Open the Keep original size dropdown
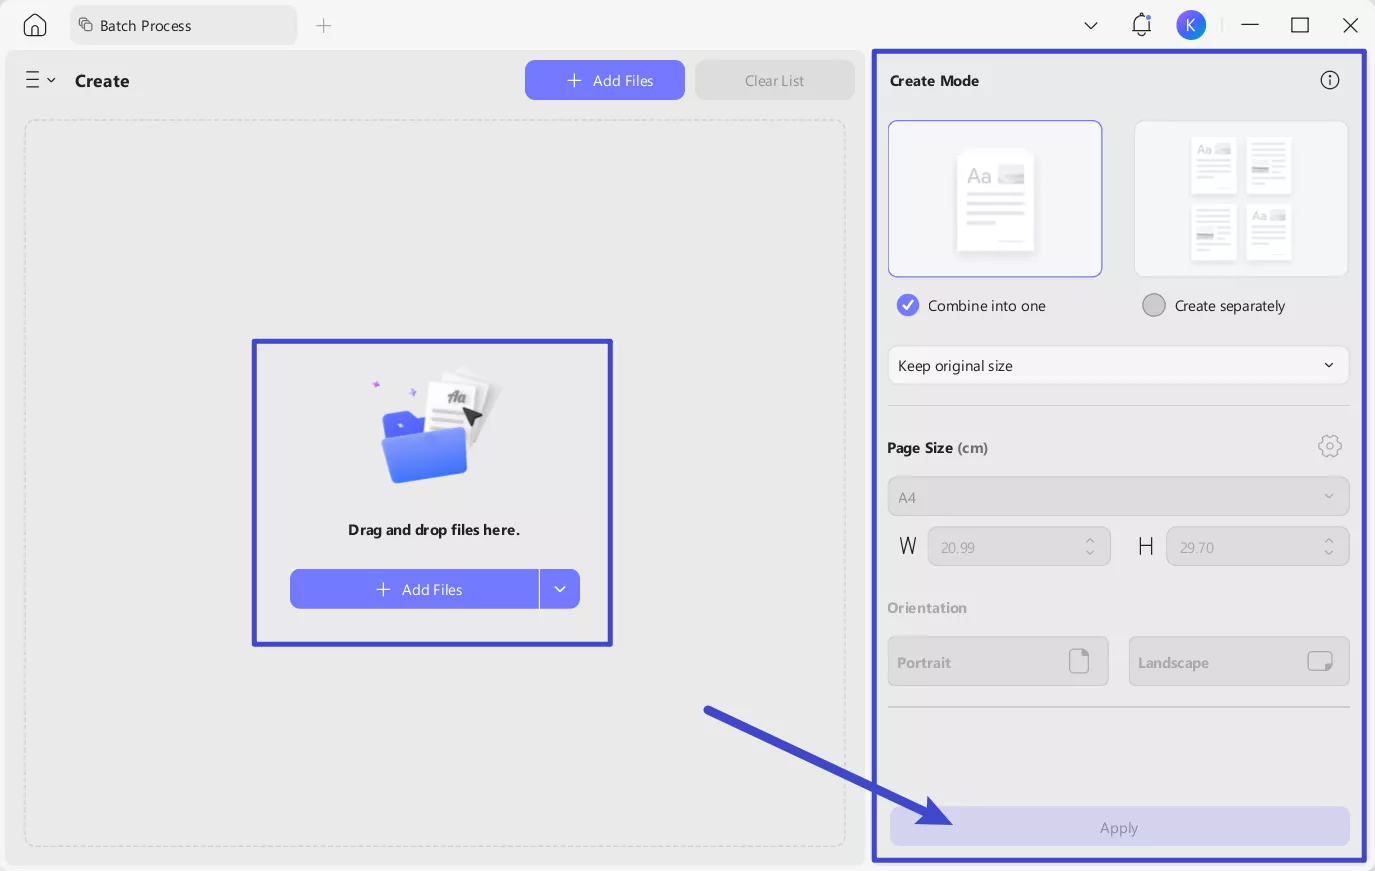 coord(1118,365)
